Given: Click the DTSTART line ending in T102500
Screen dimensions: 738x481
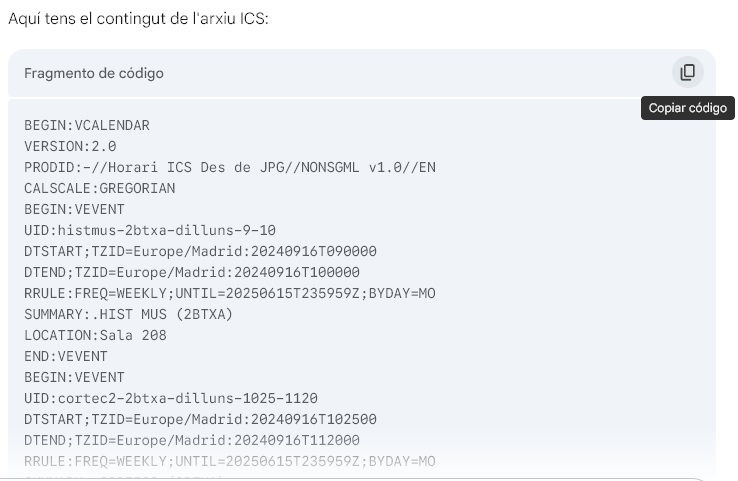Looking at the screenshot, I should 200,419.
